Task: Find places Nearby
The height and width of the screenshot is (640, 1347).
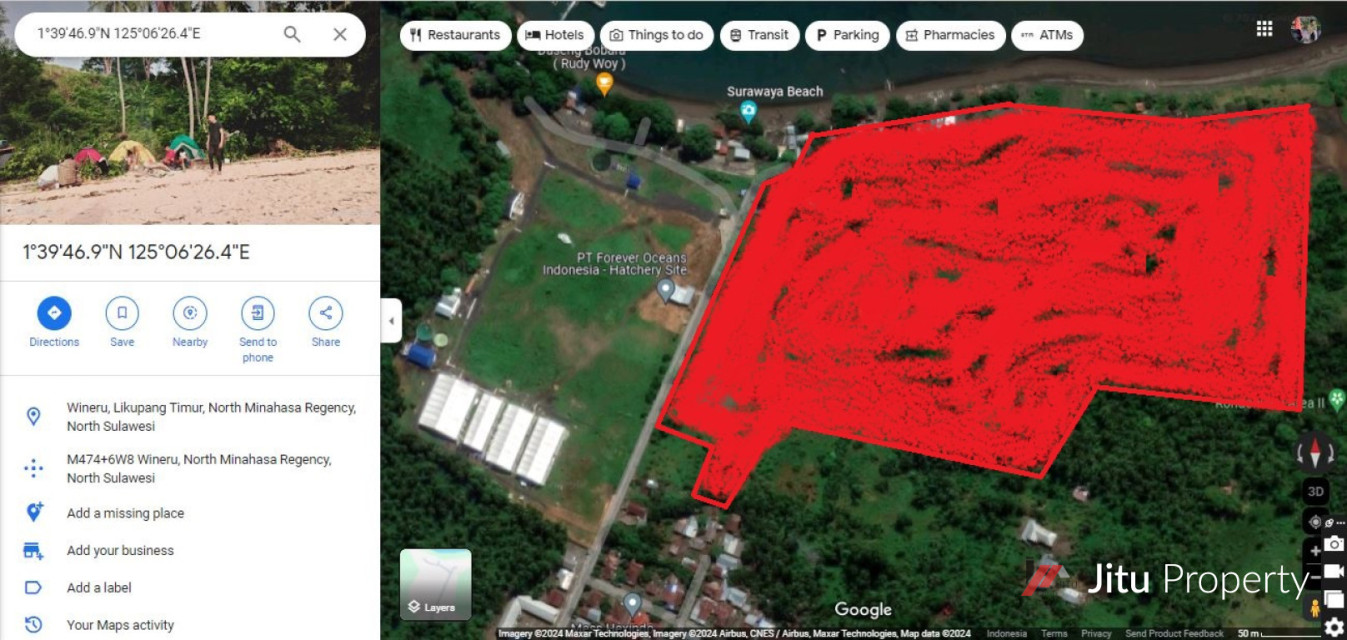Action: coord(190,322)
